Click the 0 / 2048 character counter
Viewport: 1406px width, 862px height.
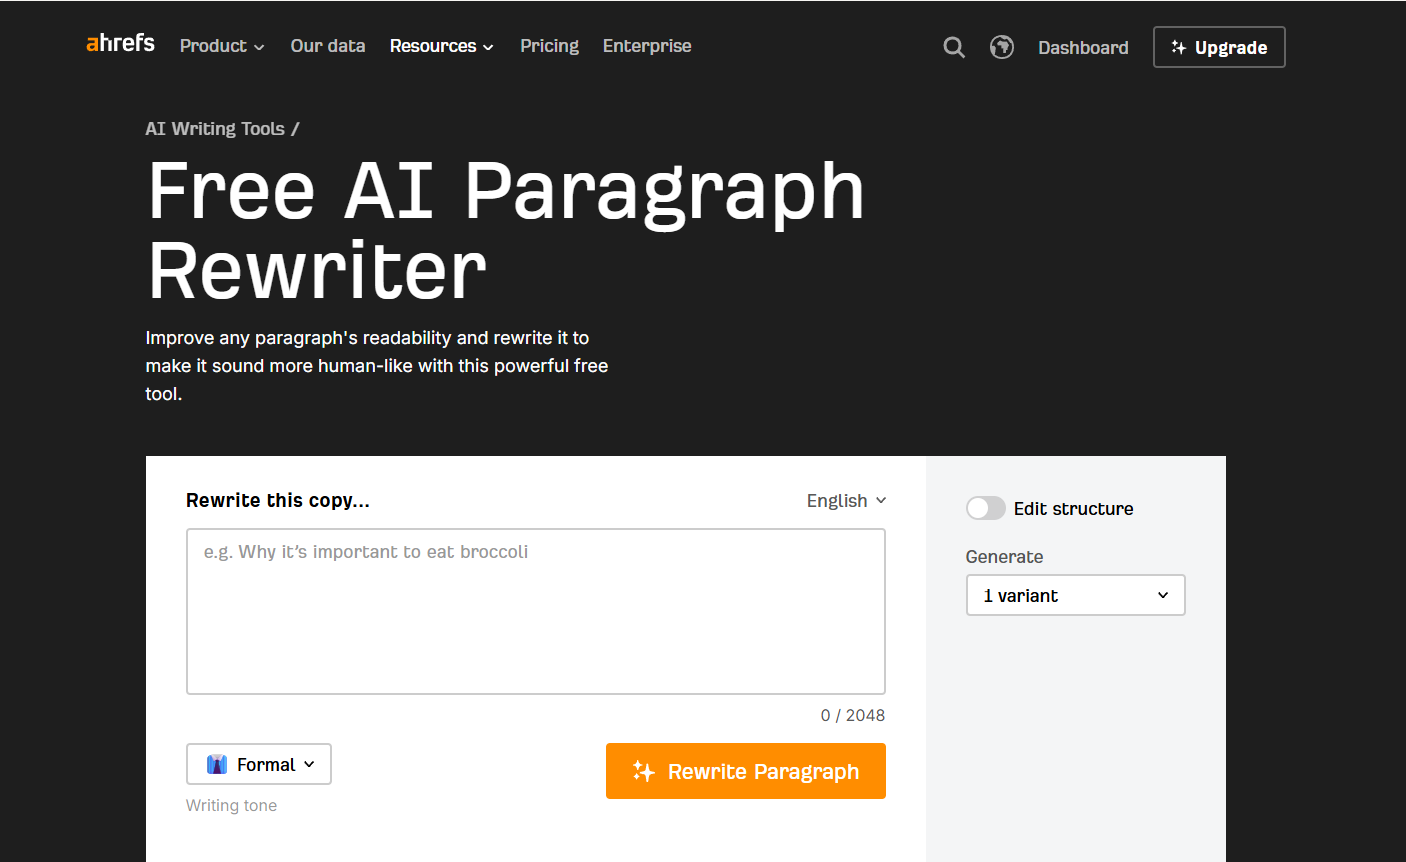853,715
